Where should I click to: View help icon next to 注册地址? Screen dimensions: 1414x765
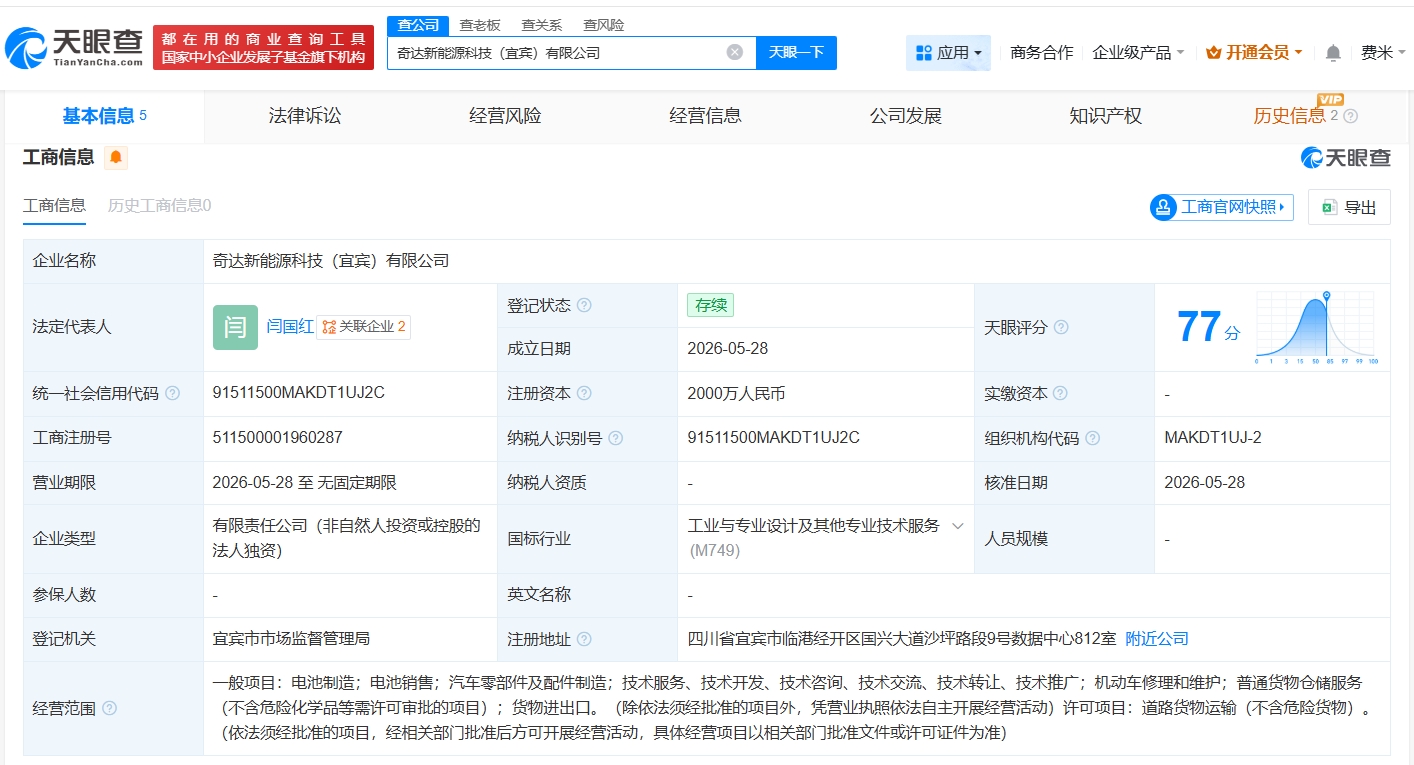tap(584, 639)
